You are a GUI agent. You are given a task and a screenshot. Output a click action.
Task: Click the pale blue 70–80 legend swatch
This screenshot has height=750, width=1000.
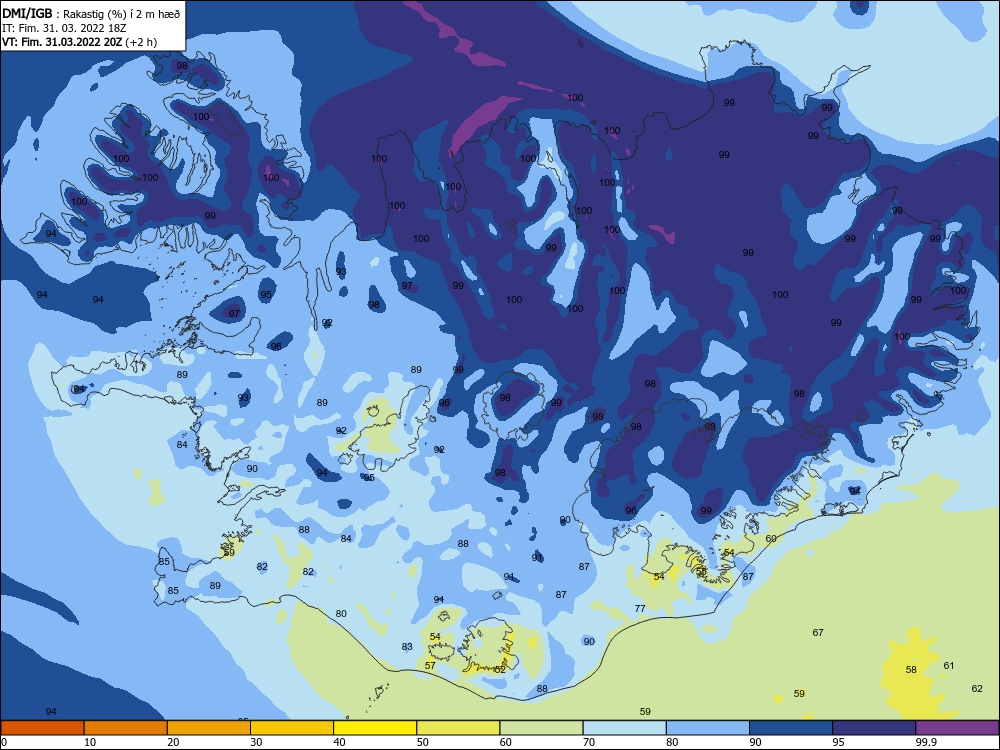coord(624,728)
